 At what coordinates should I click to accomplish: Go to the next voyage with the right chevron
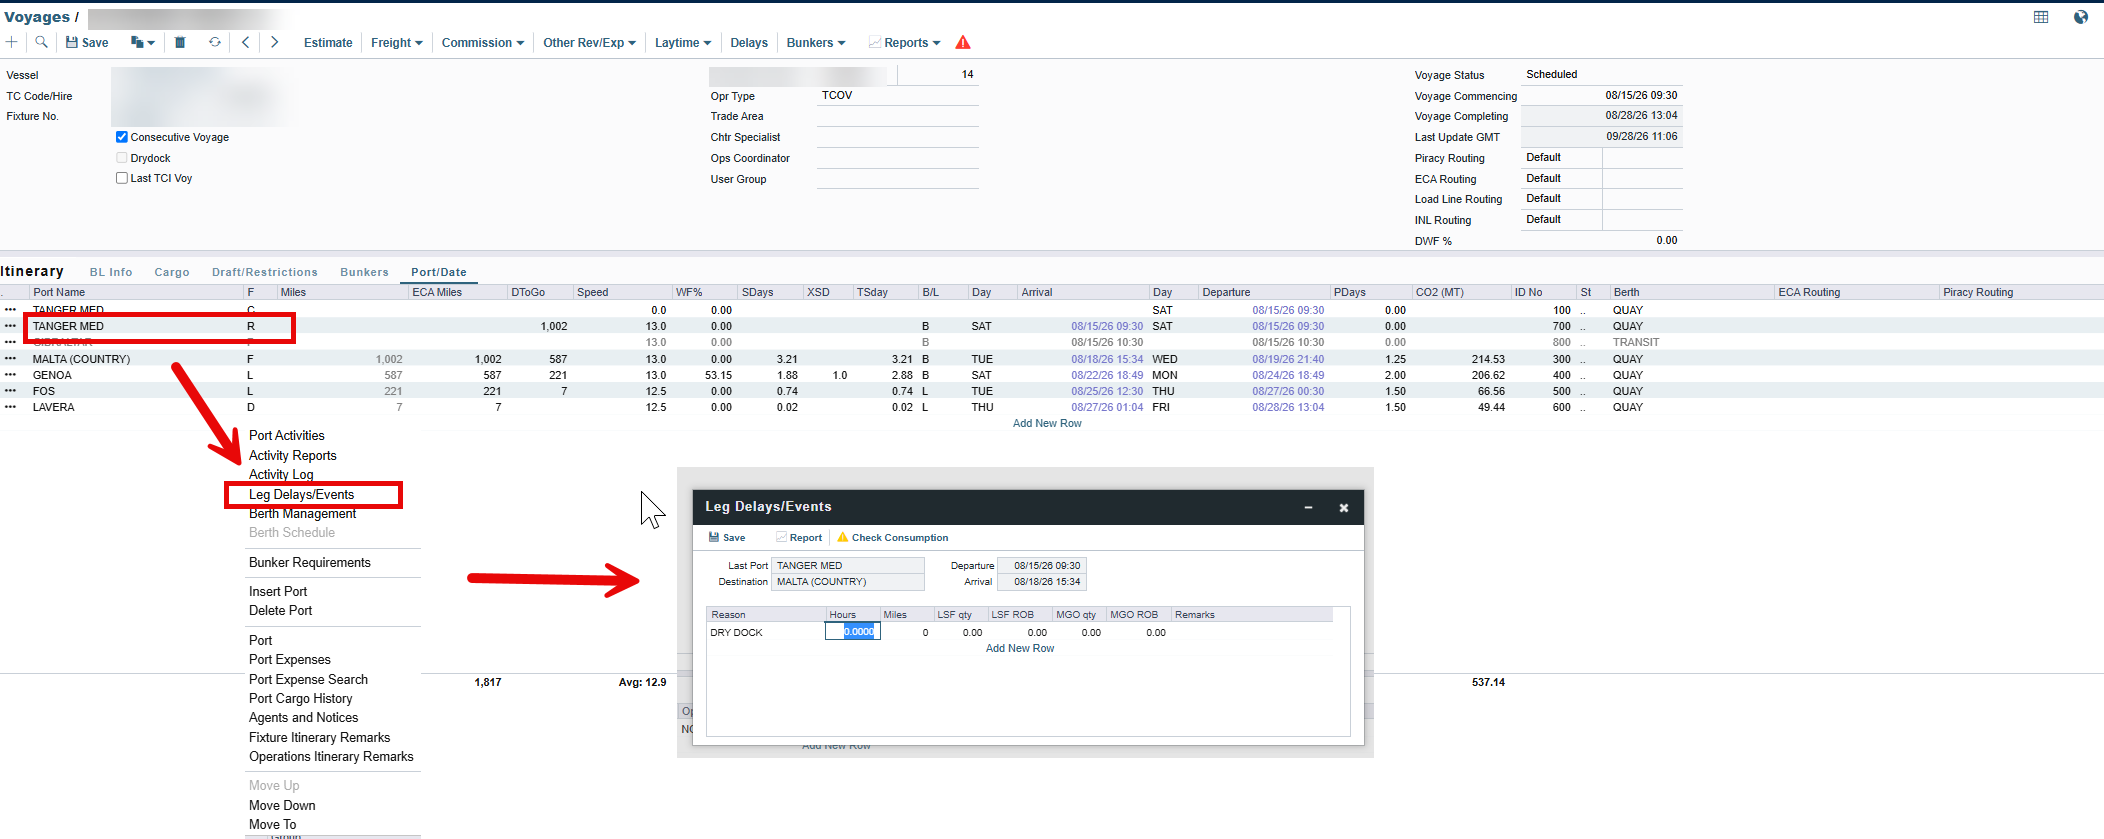pyautogui.click(x=274, y=42)
